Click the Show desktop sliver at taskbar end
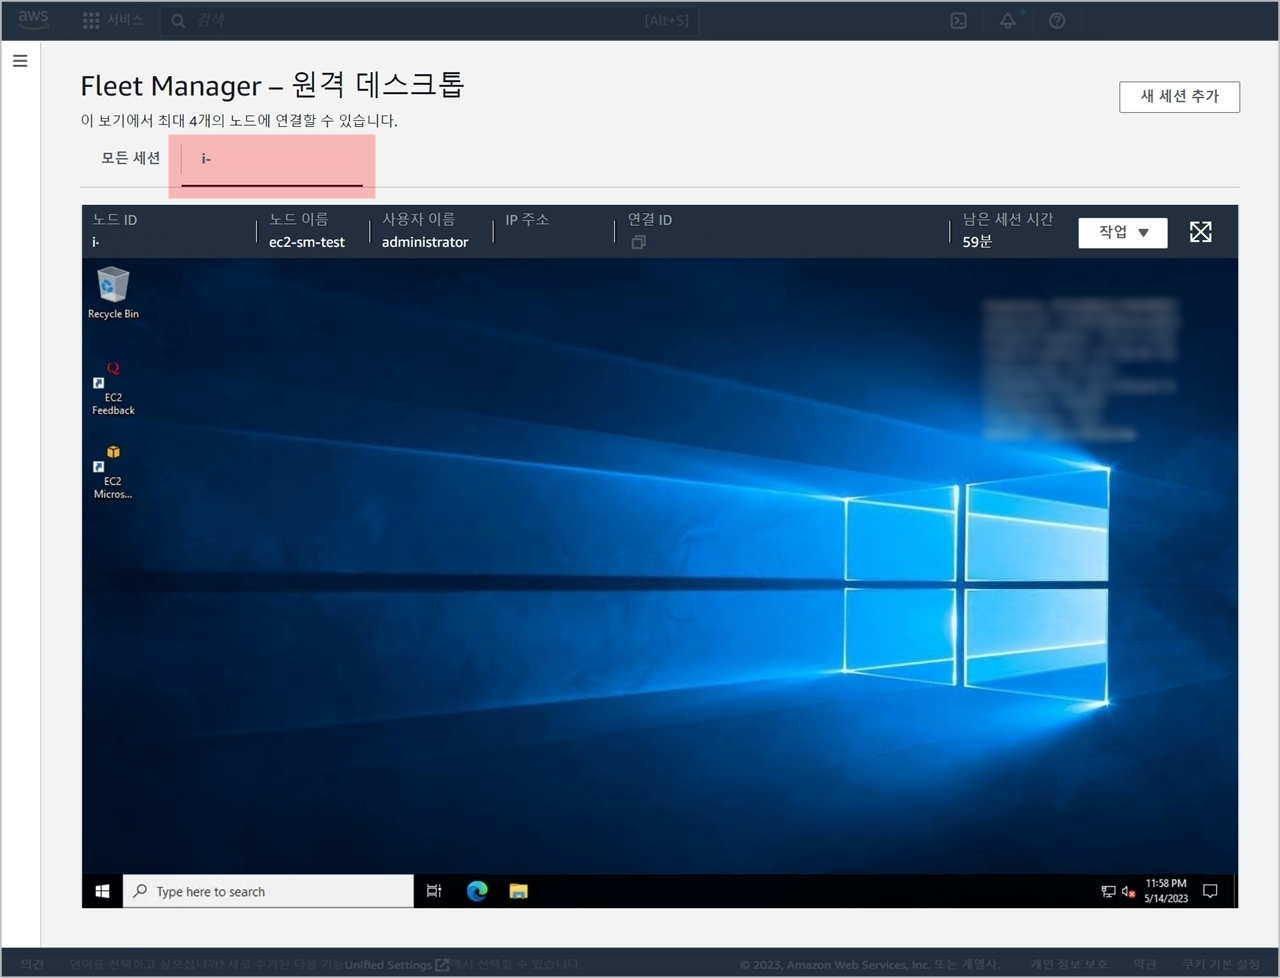Viewport: 1280px width, 978px height. 1235,891
